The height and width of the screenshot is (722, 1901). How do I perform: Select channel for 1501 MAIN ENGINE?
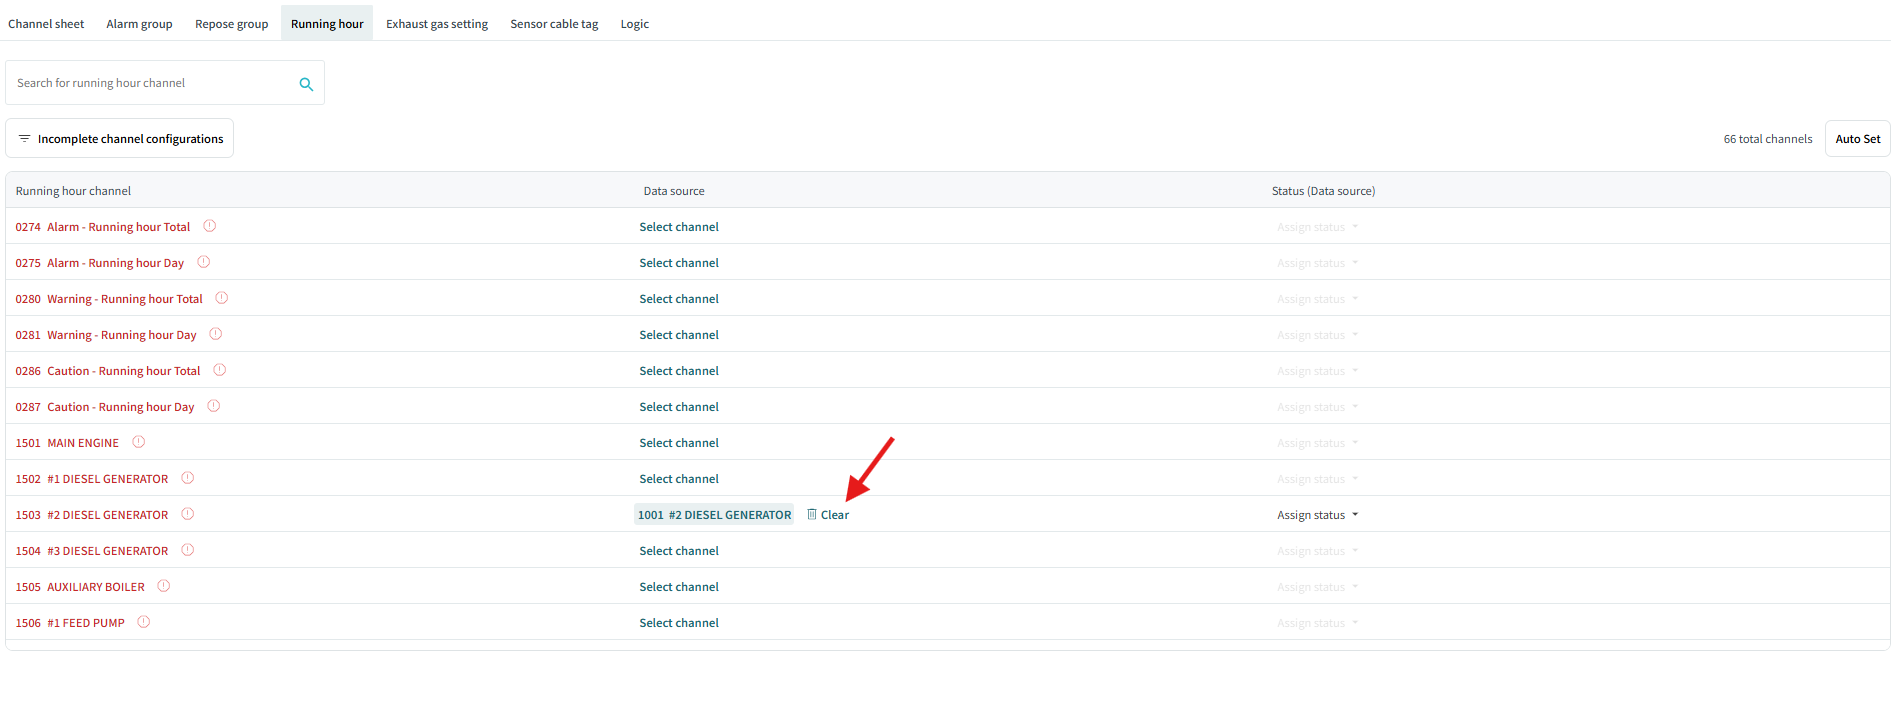point(679,443)
